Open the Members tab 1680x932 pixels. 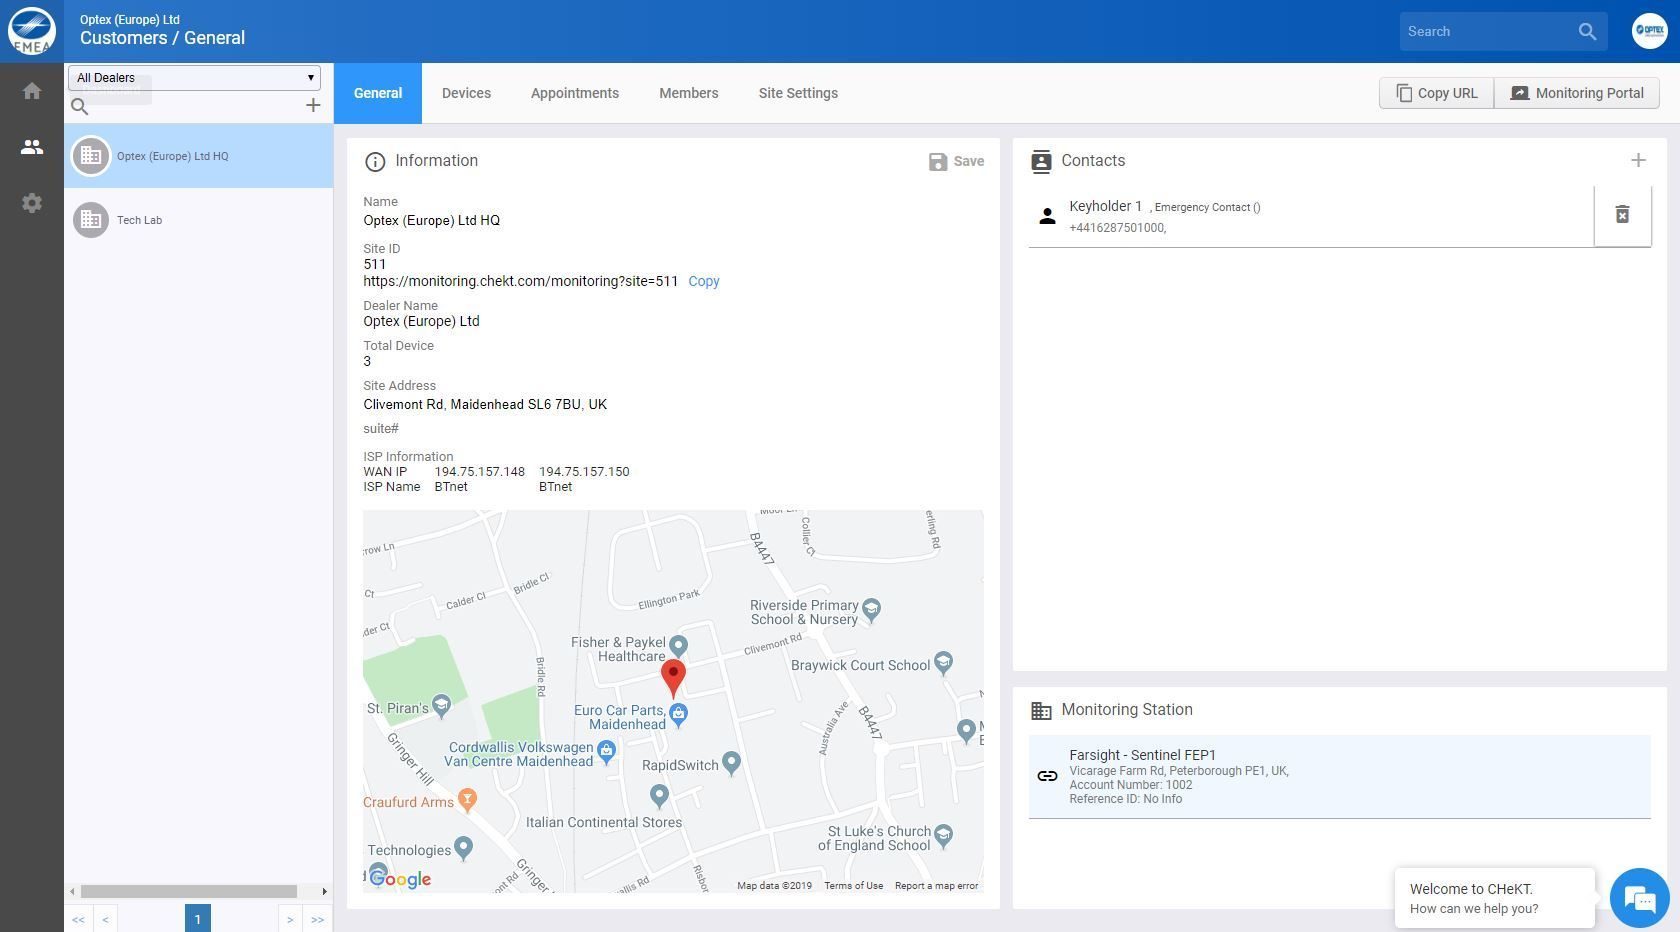(x=688, y=93)
